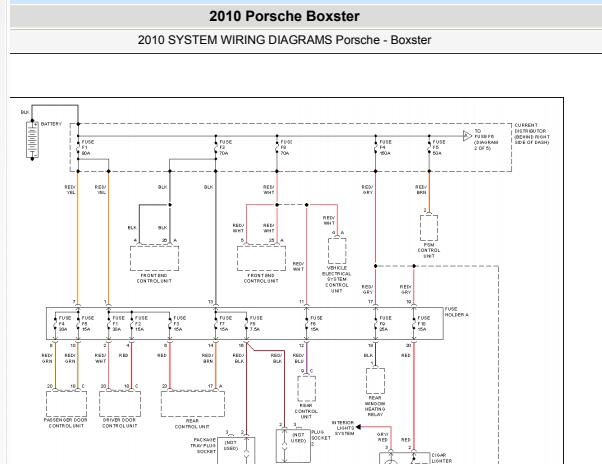Select the 'FUSE F2 70A' label in the current distributor
The width and height of the screenshot is (602, 464).
click(x=225, y=147)
